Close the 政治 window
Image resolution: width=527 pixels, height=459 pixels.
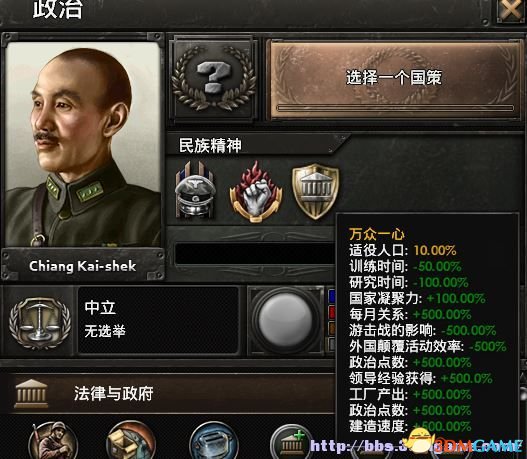[x=511, y=10]
